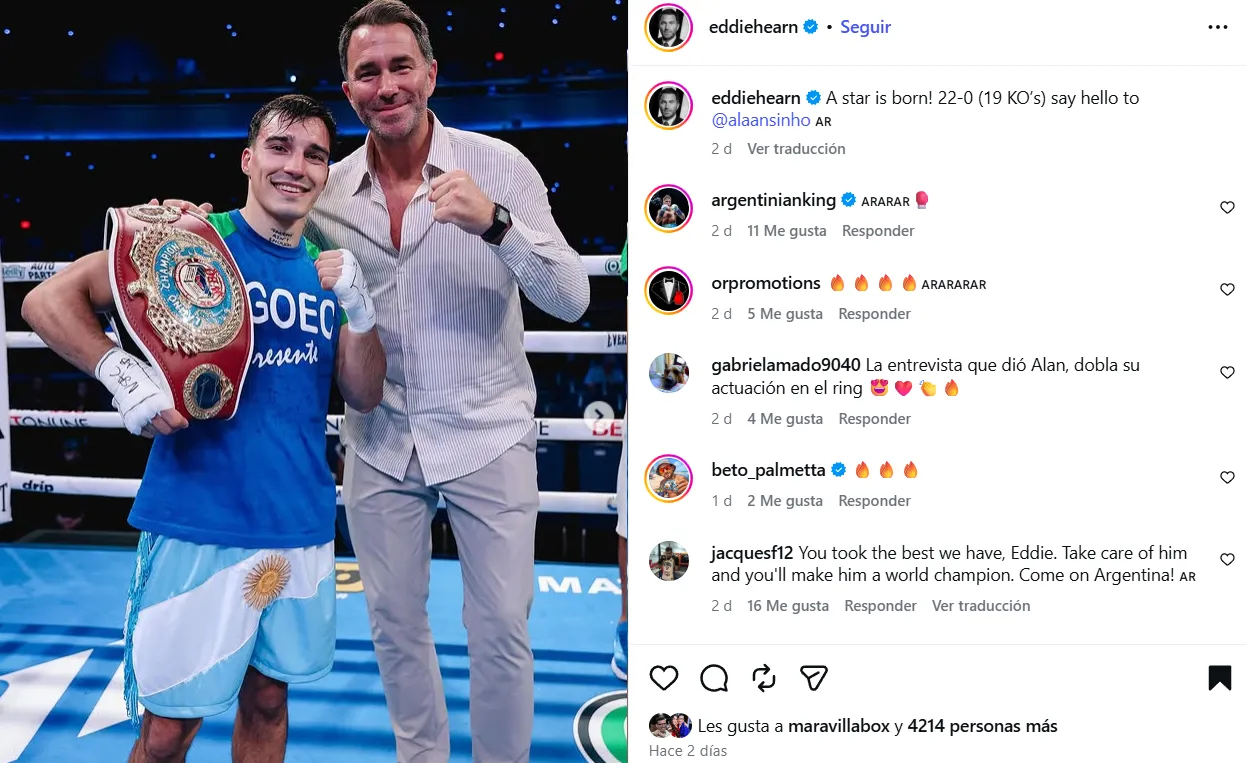Share post with paper plane icon
This screenshot has height=763, width=1246.
click(814, 678)
